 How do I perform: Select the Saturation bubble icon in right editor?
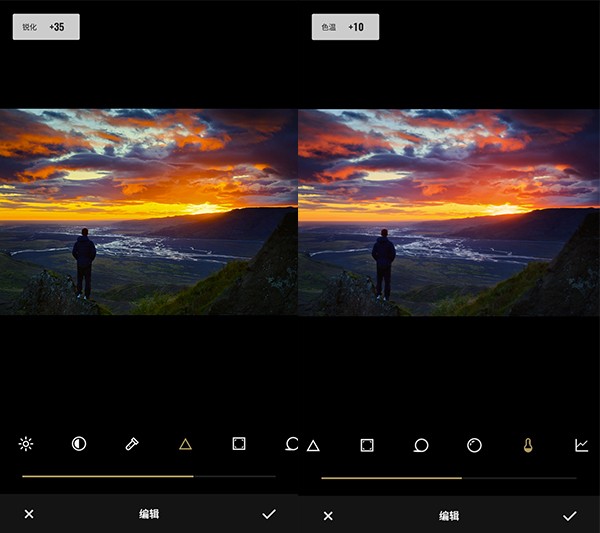pos(421,445)
